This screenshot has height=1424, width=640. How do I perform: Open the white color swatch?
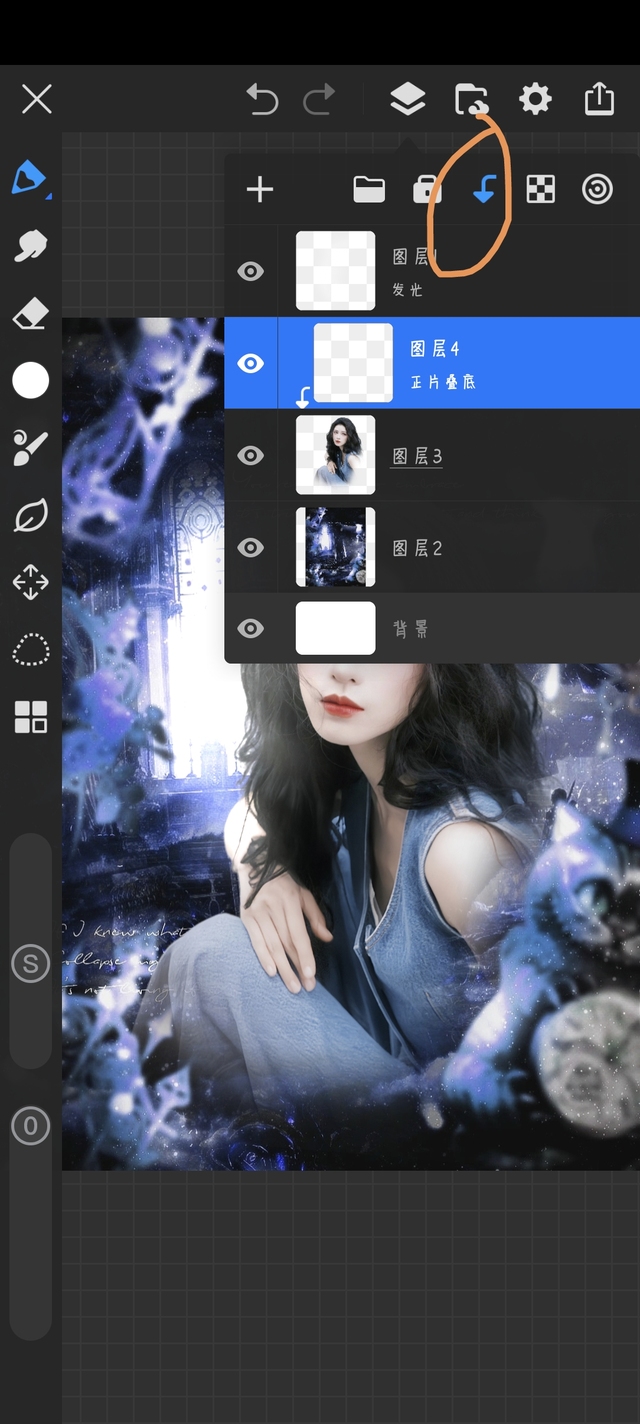click(x=30, y=381)
